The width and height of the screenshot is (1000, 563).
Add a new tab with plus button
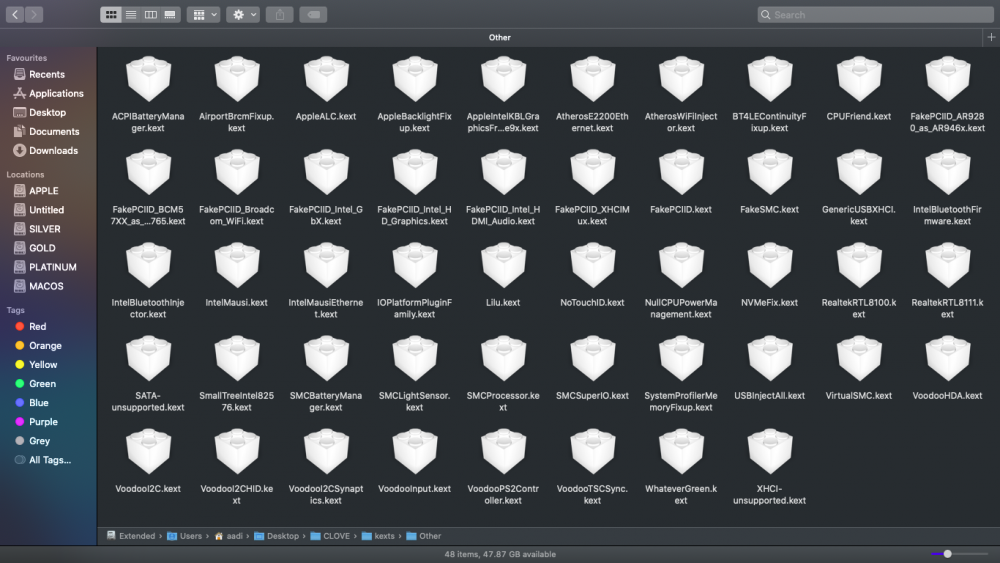pyautogui.click(x=991, y=38)
